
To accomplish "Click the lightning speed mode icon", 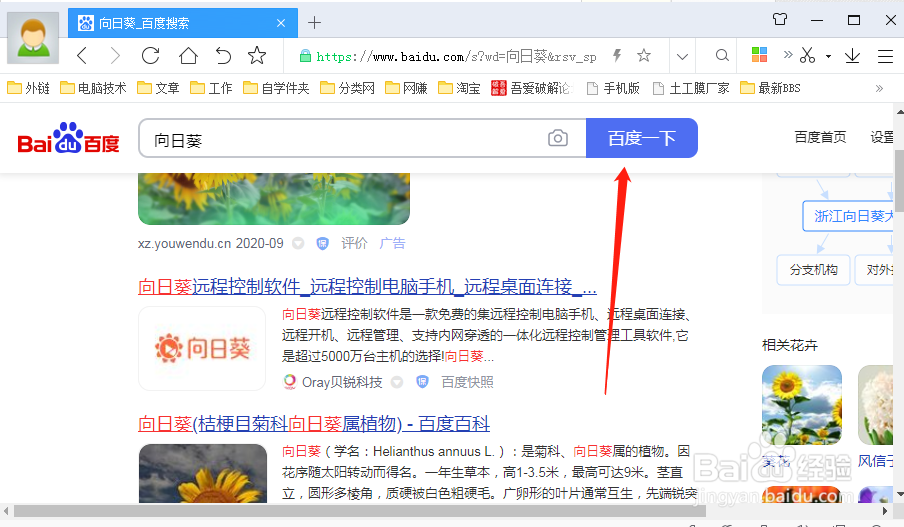I will coord(617,55).
